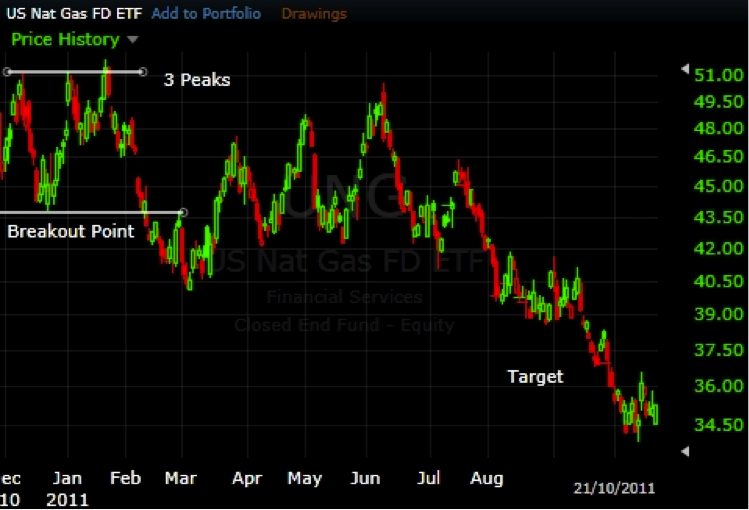Select the Price History label
The height and width of the screenshot is (510, 749).
(65, 40)
